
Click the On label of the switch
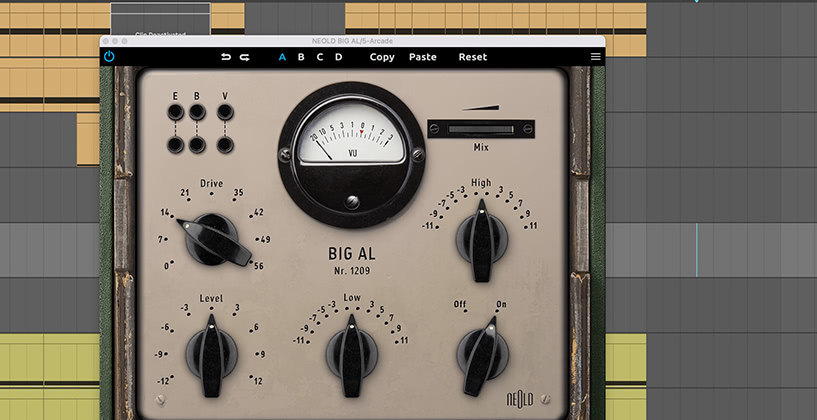[501, 304]
